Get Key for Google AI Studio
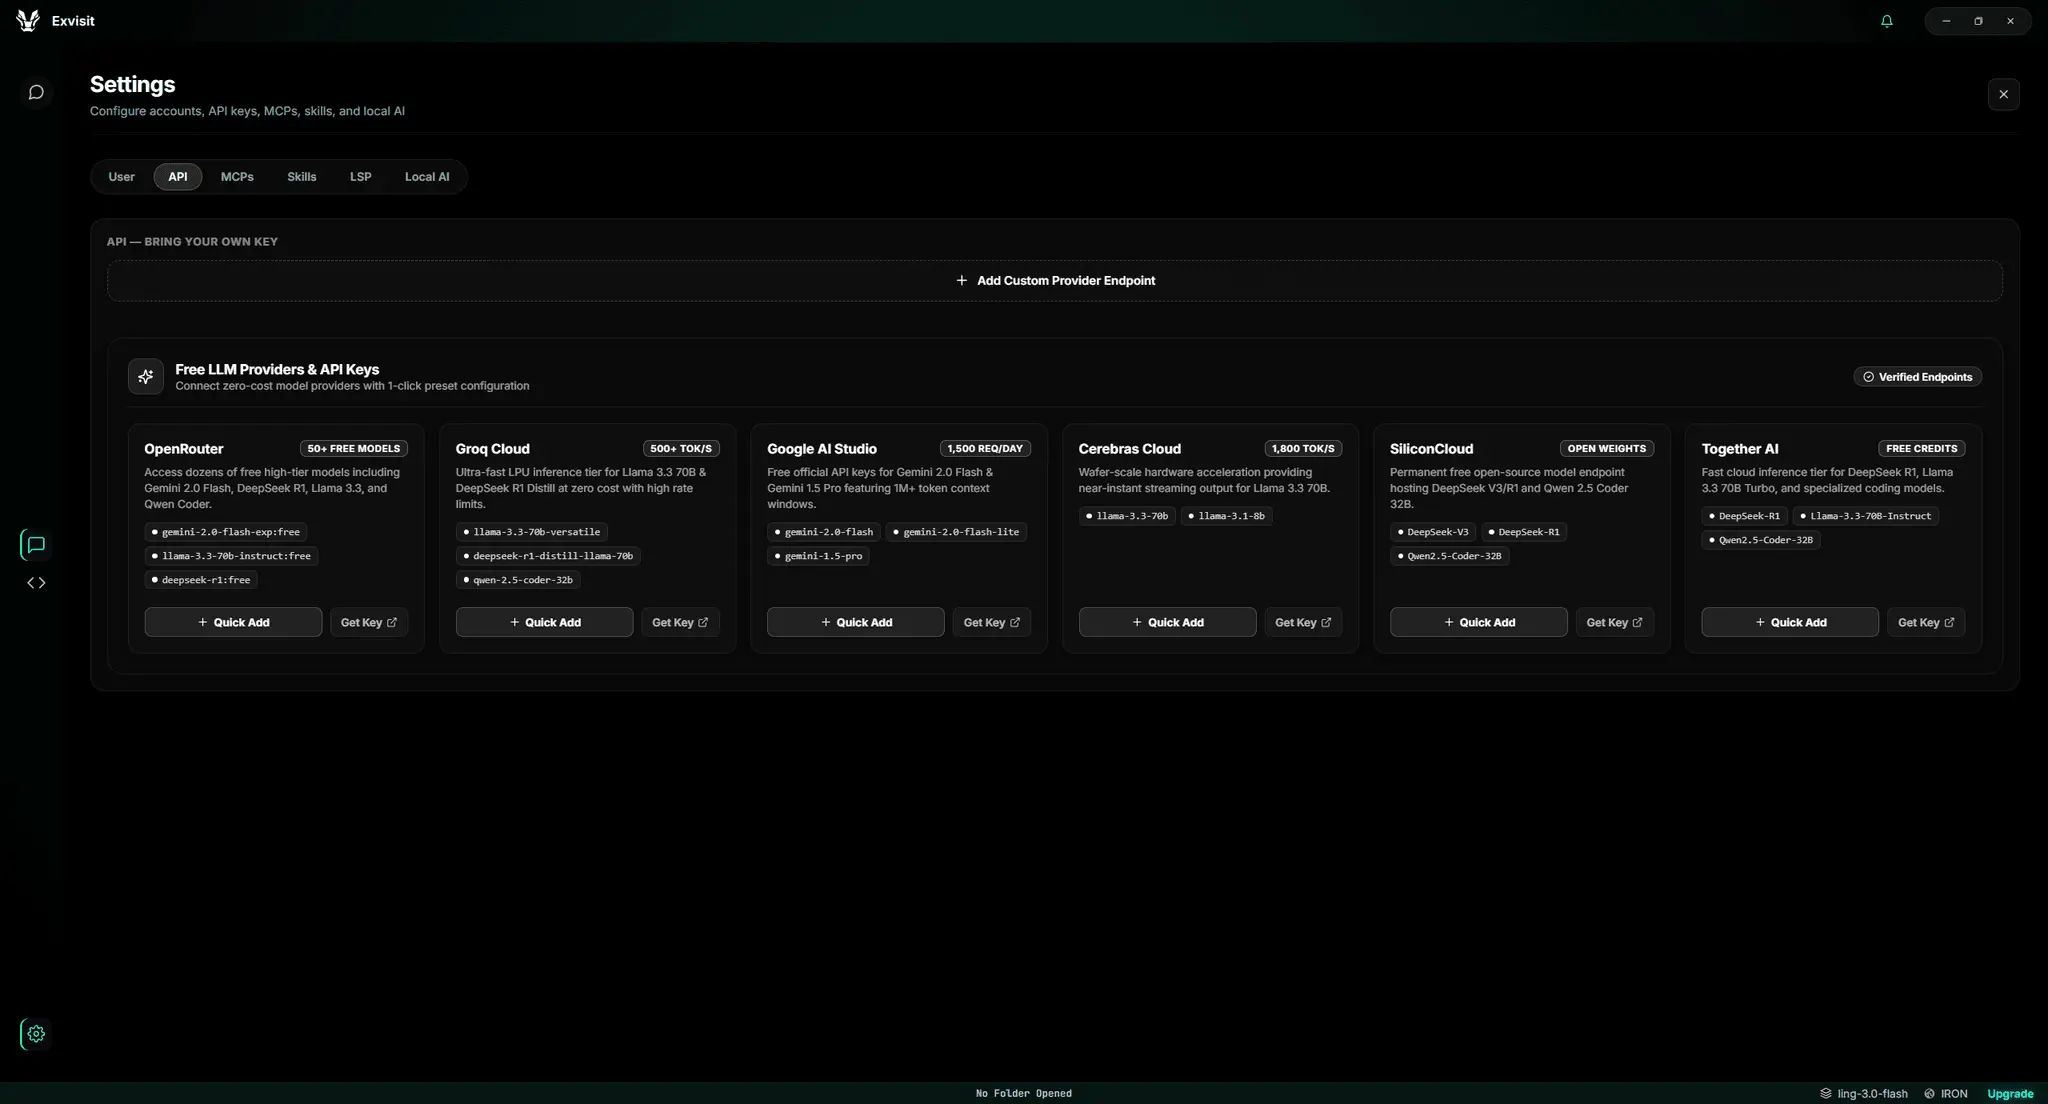 [x=992, y=622]
